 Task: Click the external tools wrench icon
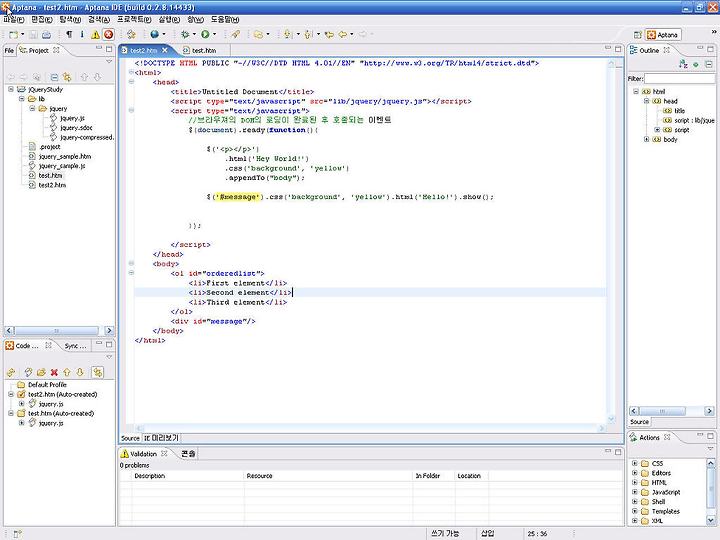click(x=236, y=34)
